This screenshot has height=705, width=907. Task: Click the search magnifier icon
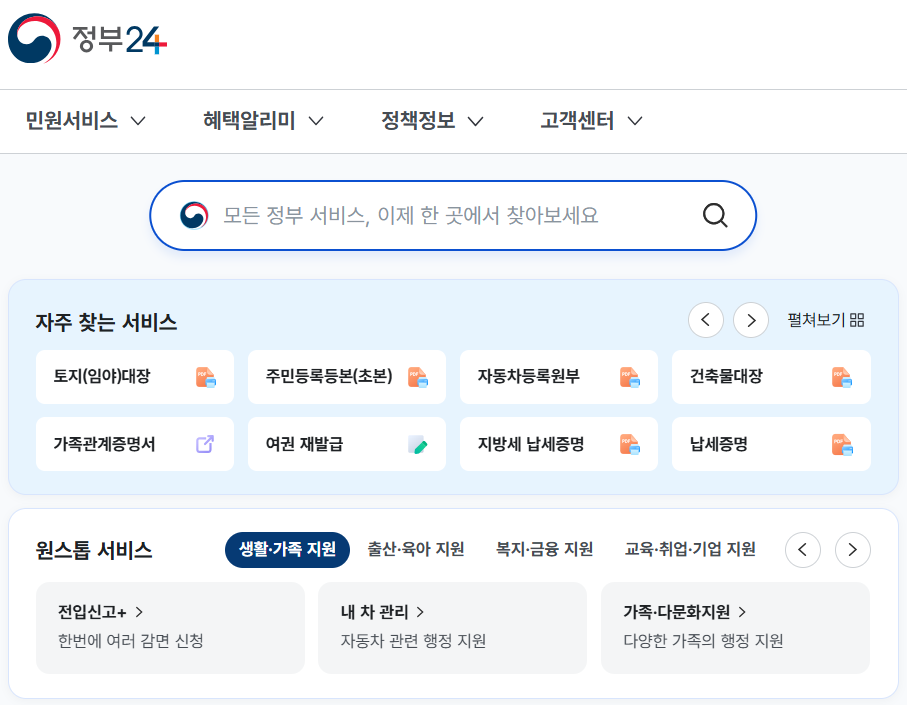click(x=714, y=215)
